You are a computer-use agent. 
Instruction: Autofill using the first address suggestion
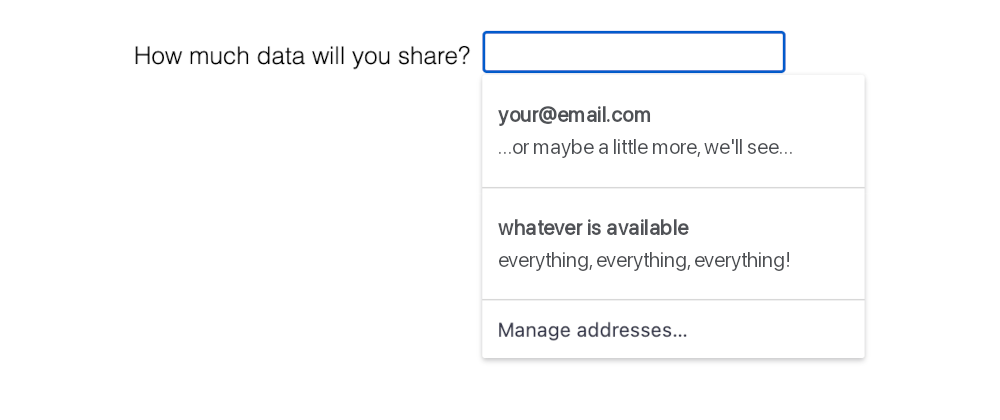673,131
